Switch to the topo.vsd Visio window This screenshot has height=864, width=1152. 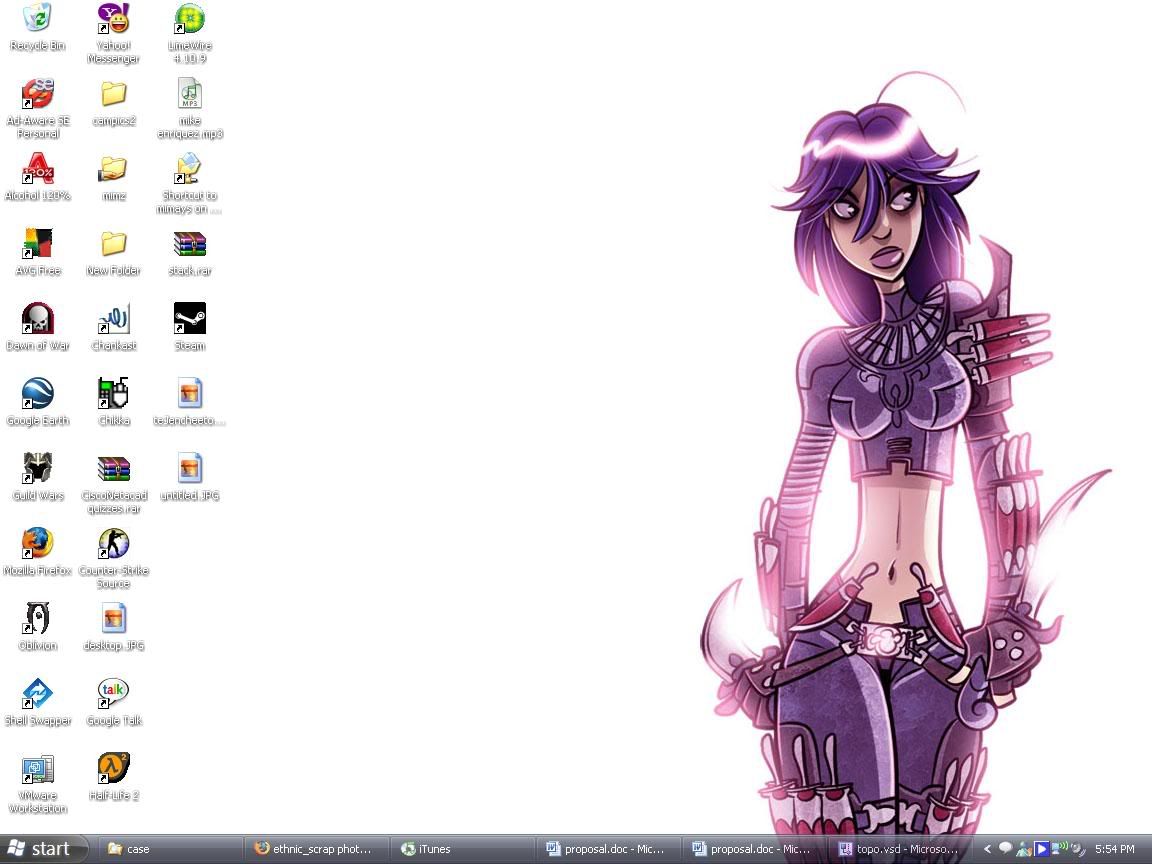coord(900,849)
